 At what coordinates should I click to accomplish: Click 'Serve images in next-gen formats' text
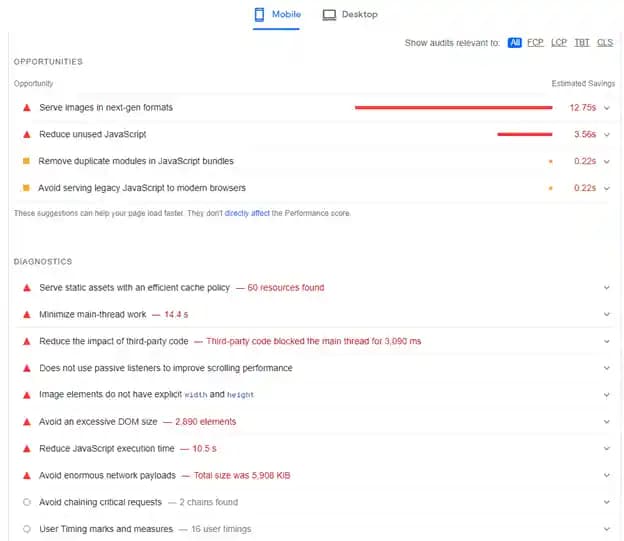tap(106, 107)
